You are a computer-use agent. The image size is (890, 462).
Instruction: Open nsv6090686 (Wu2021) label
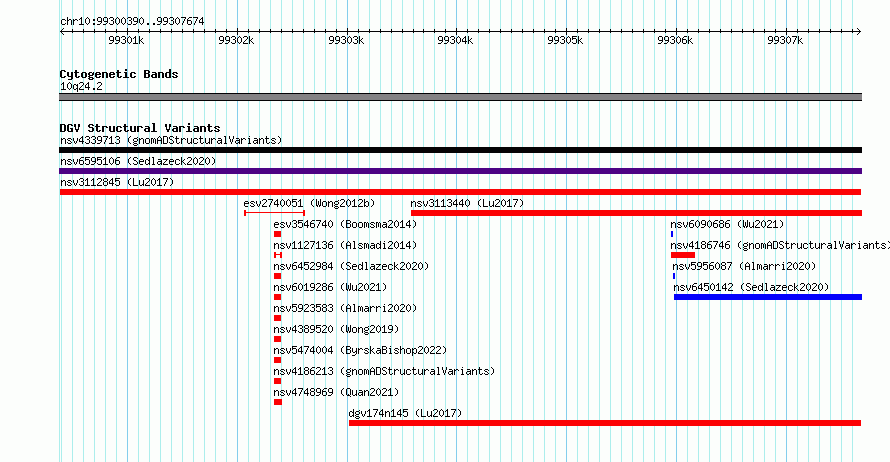click(x=727, y=224)
